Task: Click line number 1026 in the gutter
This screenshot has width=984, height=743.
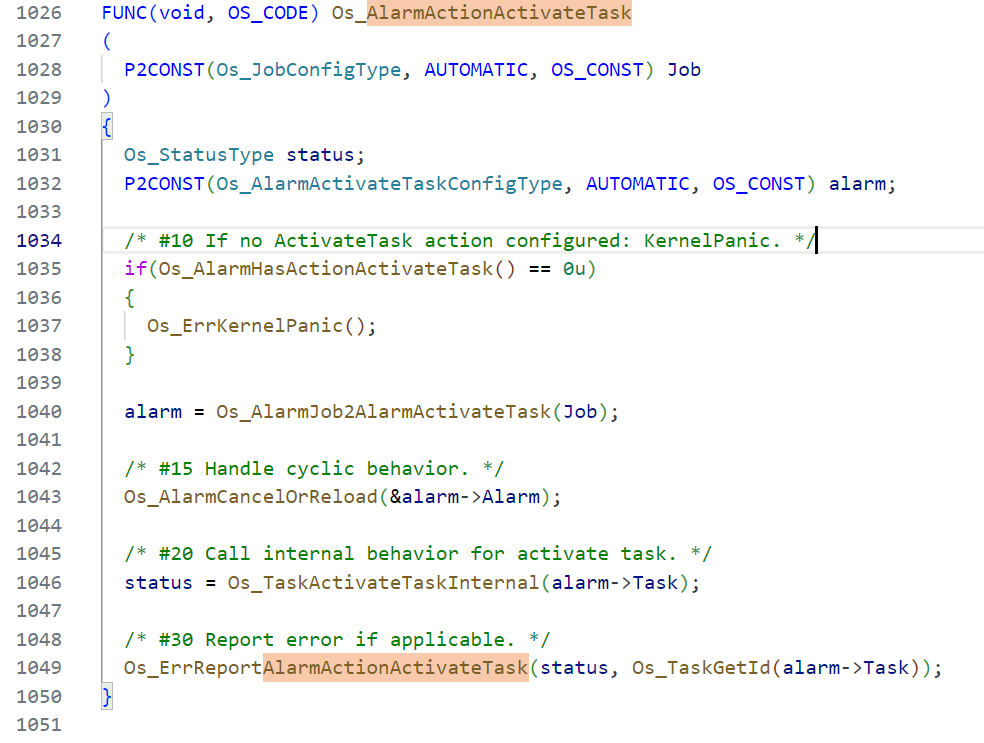Action: 39,13
